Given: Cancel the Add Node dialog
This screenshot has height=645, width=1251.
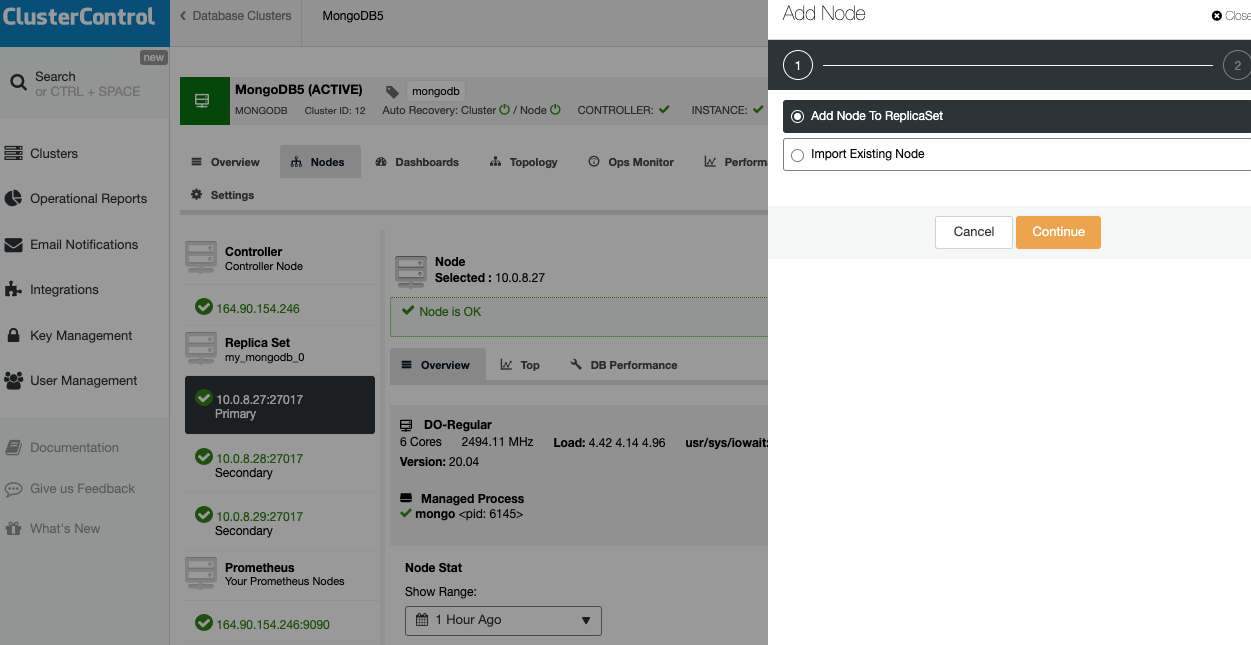Looking at the screenshot, I should coord(974,232).
